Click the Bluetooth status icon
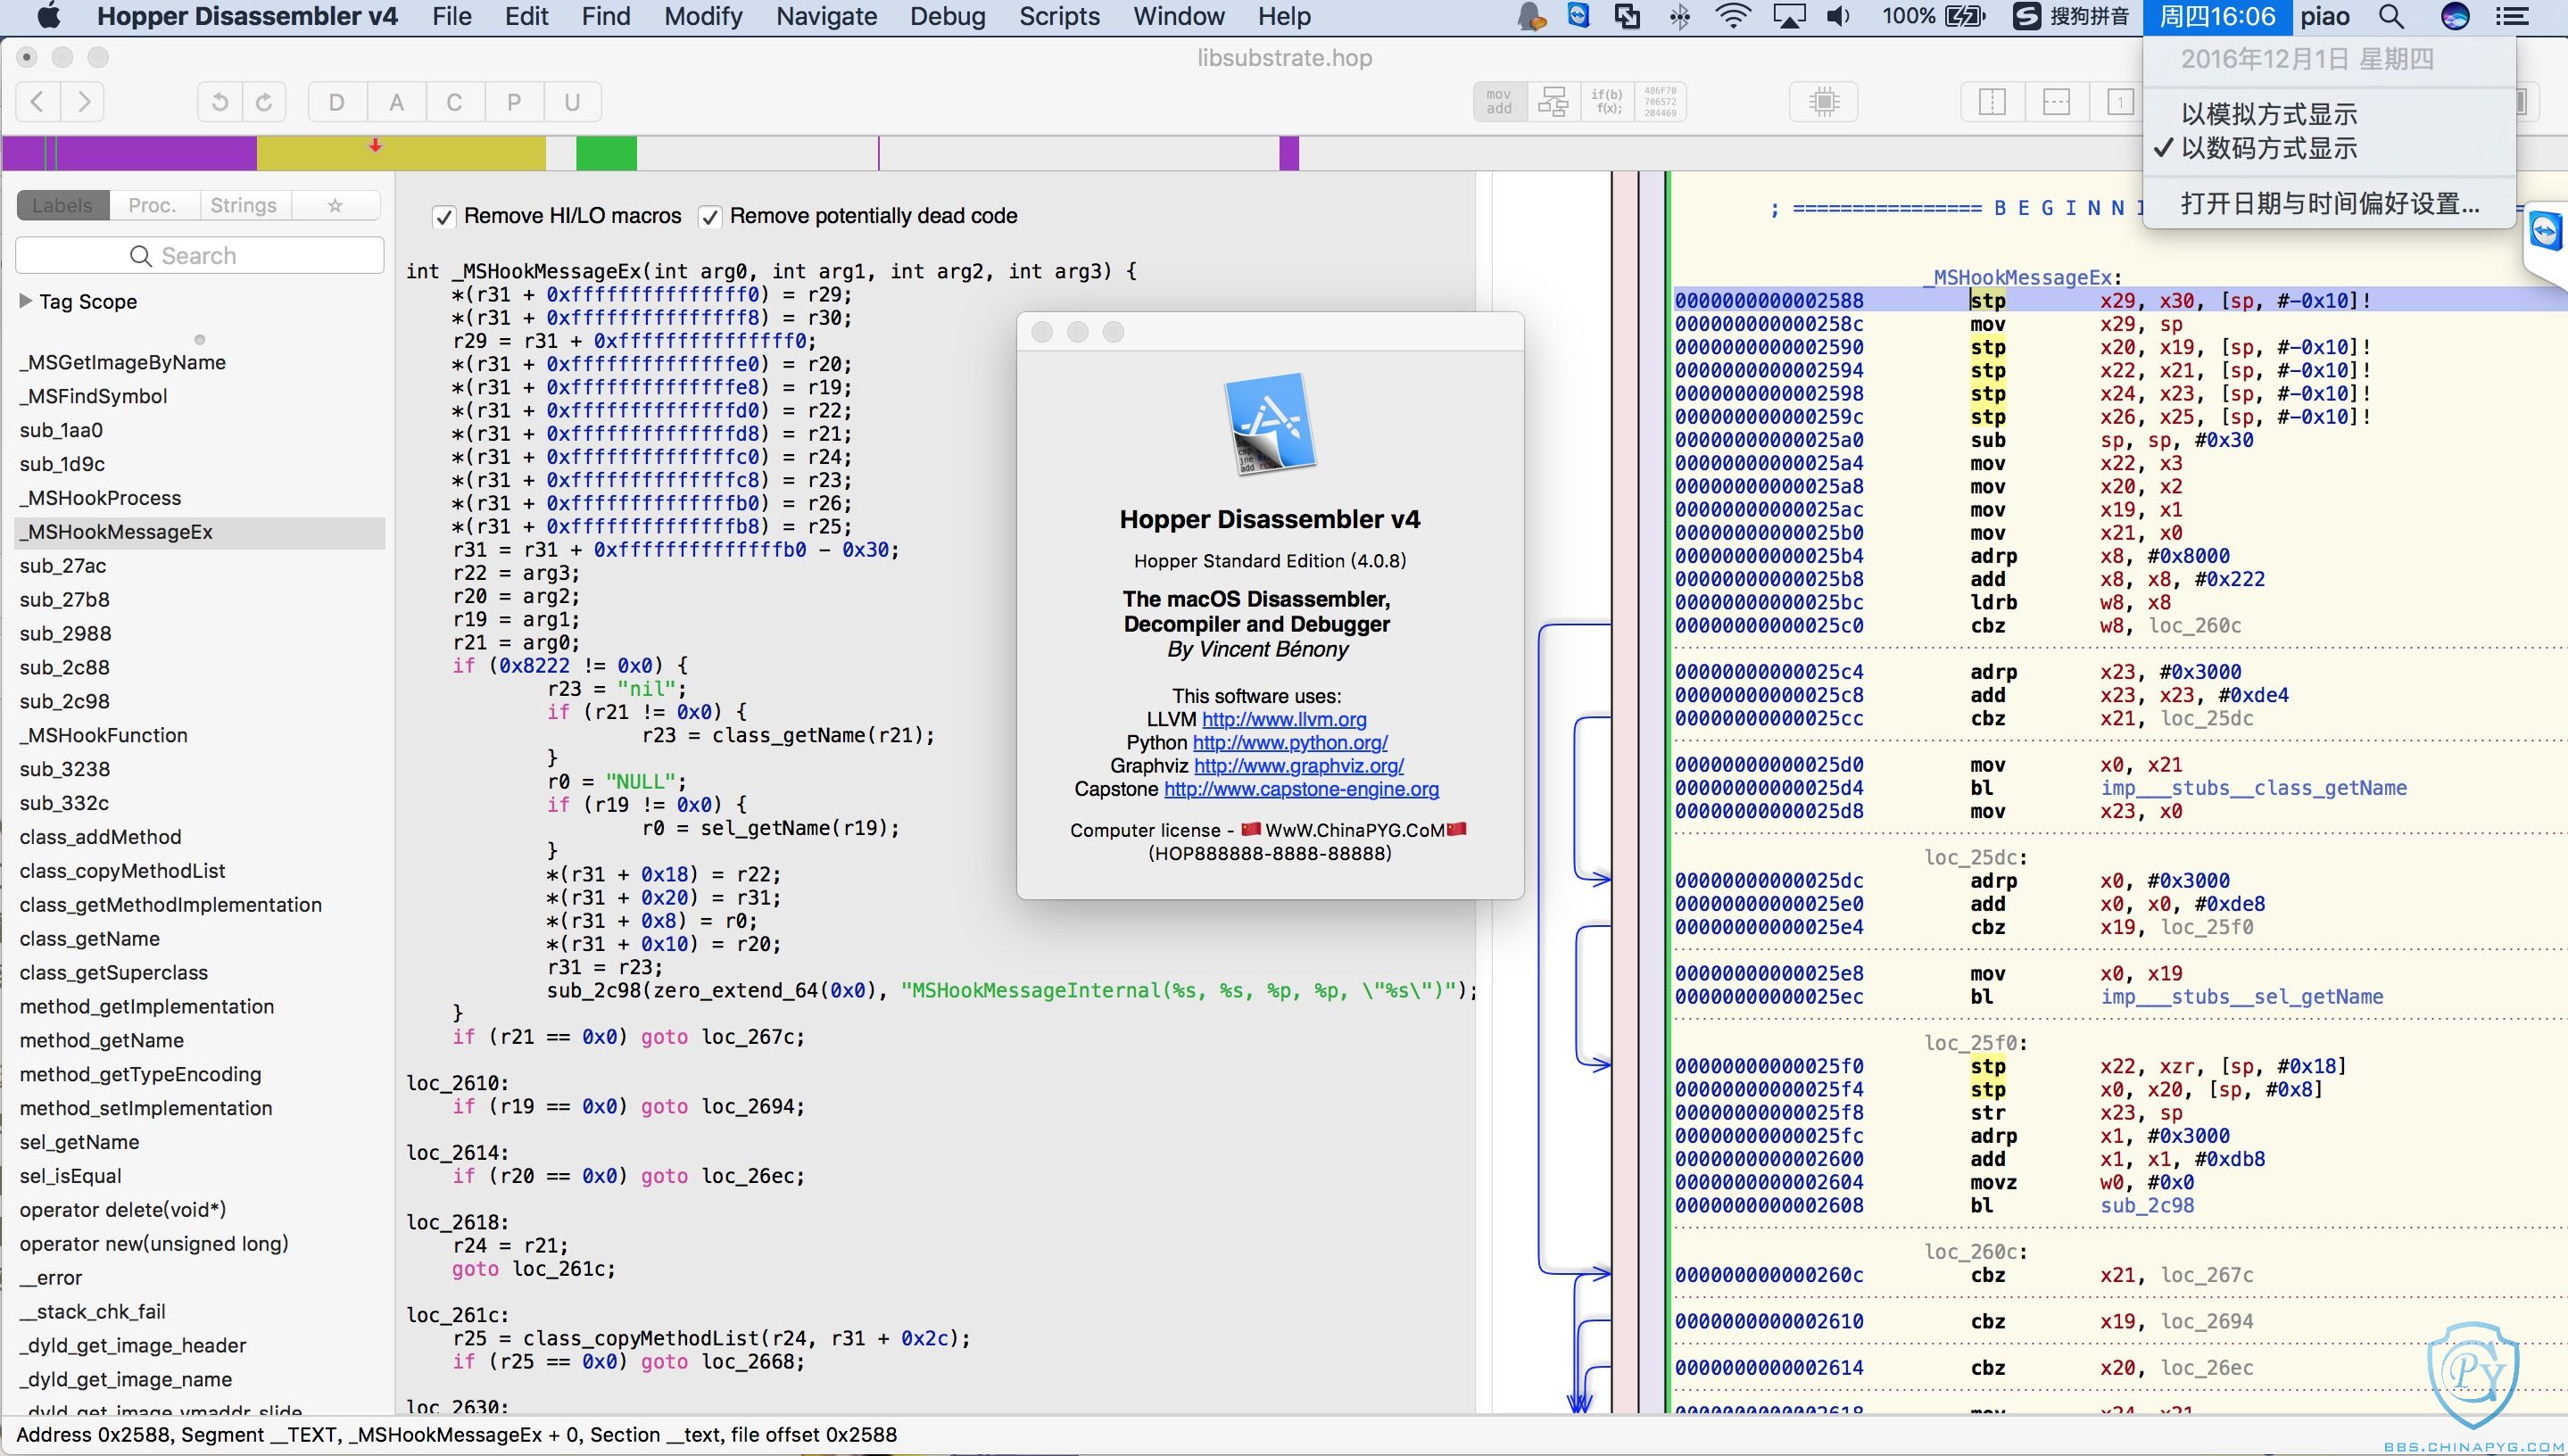This screenshot has height=1456, width=2568. pos(1680,17)
